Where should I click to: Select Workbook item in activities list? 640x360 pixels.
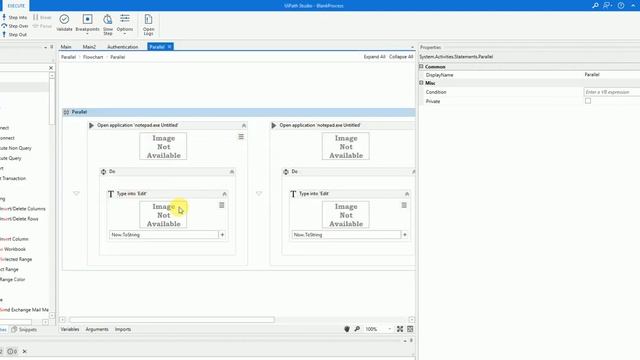click(13, 249)
